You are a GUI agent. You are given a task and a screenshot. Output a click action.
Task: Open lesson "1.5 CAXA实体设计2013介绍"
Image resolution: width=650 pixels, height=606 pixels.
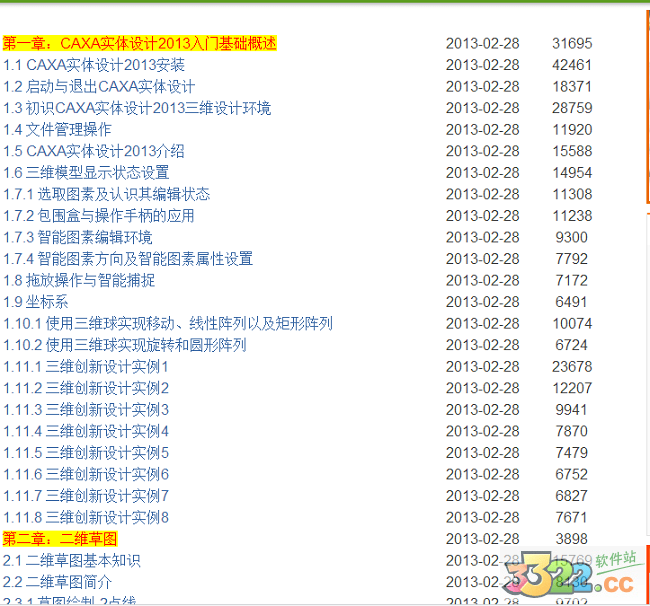click(x=94, y=151)
